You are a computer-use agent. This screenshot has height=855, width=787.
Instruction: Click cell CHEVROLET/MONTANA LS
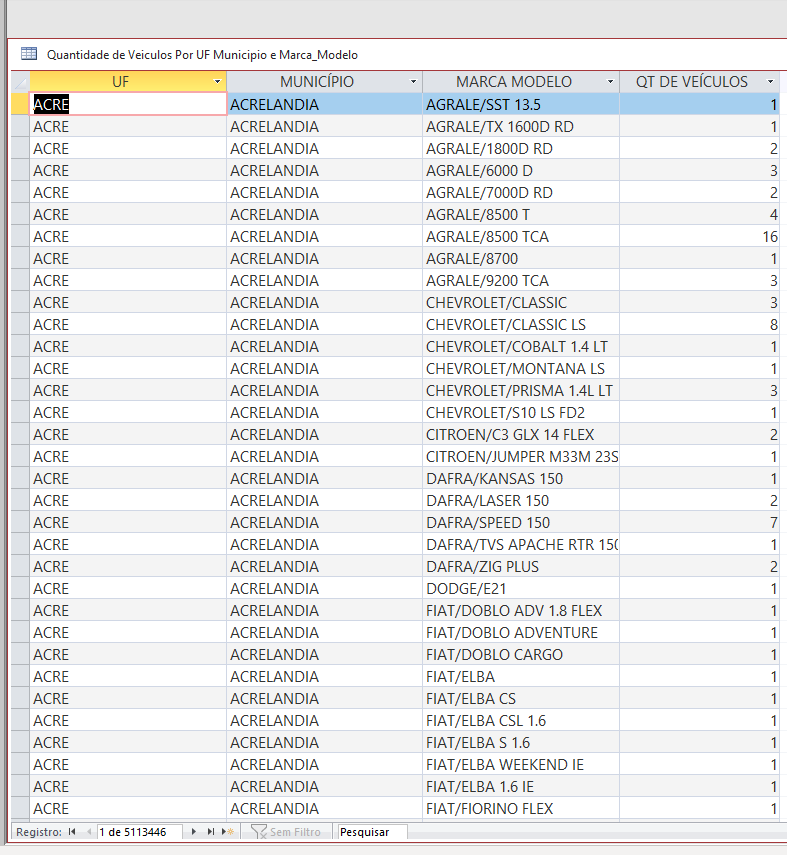(x=521, y=369)
